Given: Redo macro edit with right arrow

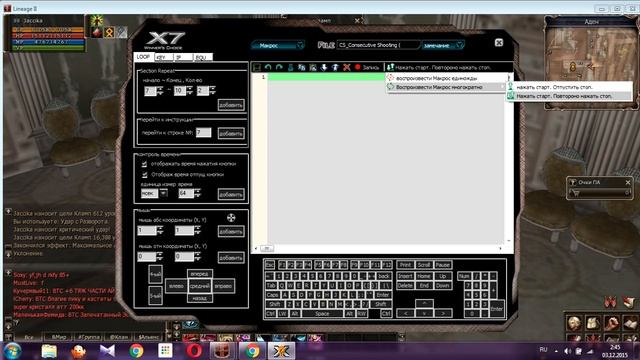Looking at the screenshot, I should click(279, 67).
